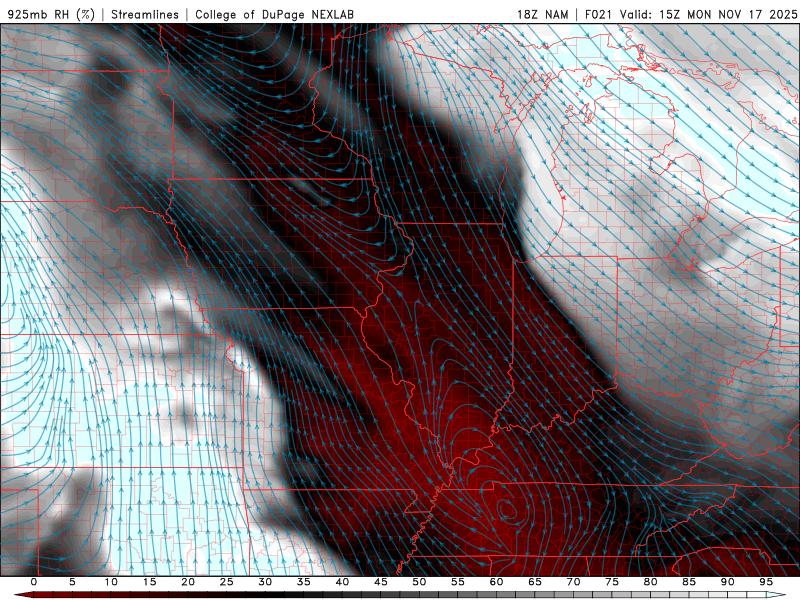Click the '0' colorbar scale label
Viewport: 800px width, 600px height.
click(34, 582)
